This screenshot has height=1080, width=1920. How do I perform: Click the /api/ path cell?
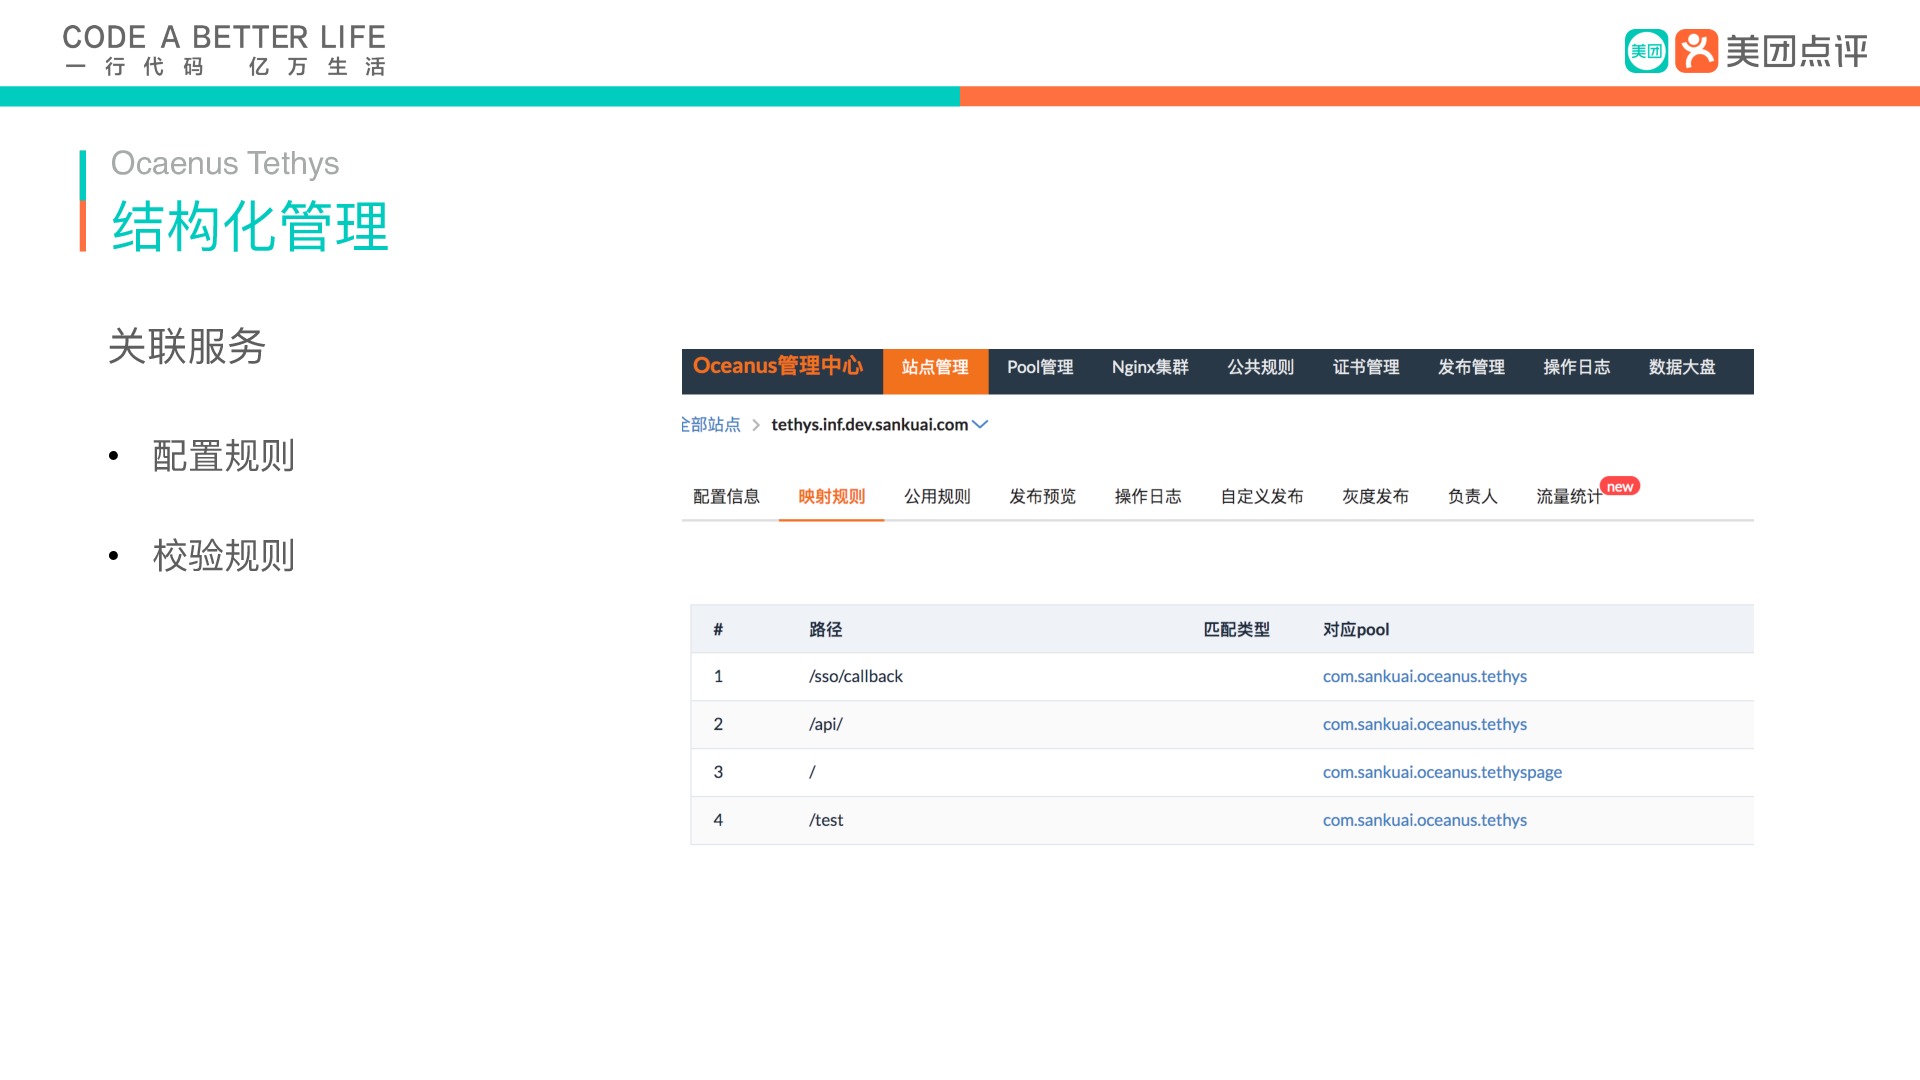(x=825, y=724)
